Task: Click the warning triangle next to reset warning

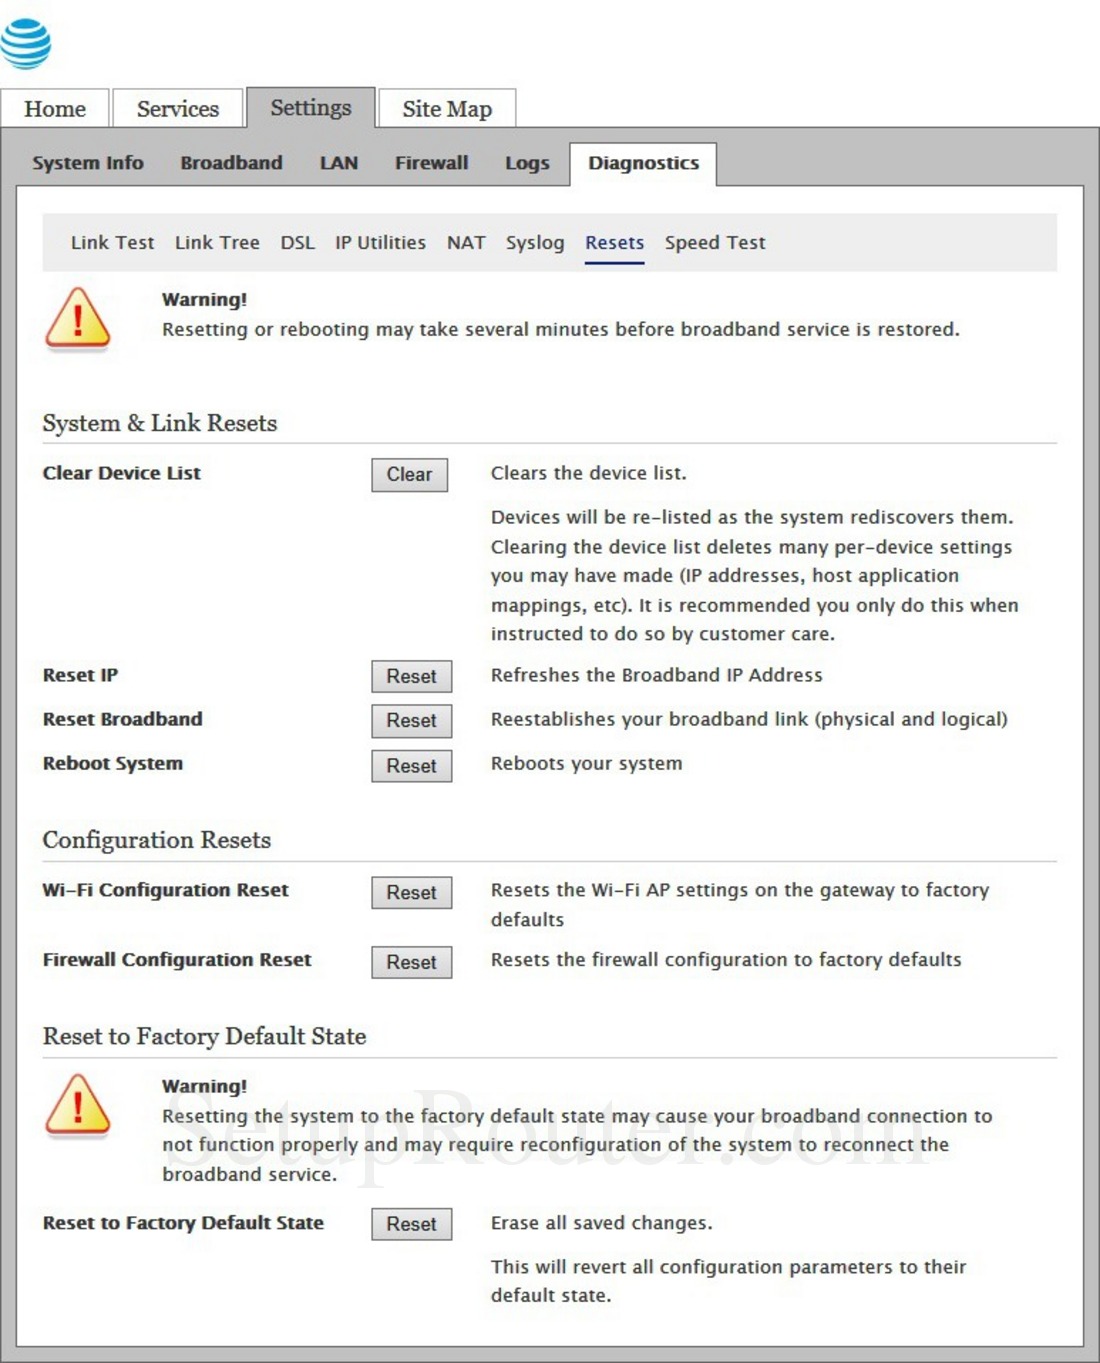Action: pos(78,318)
